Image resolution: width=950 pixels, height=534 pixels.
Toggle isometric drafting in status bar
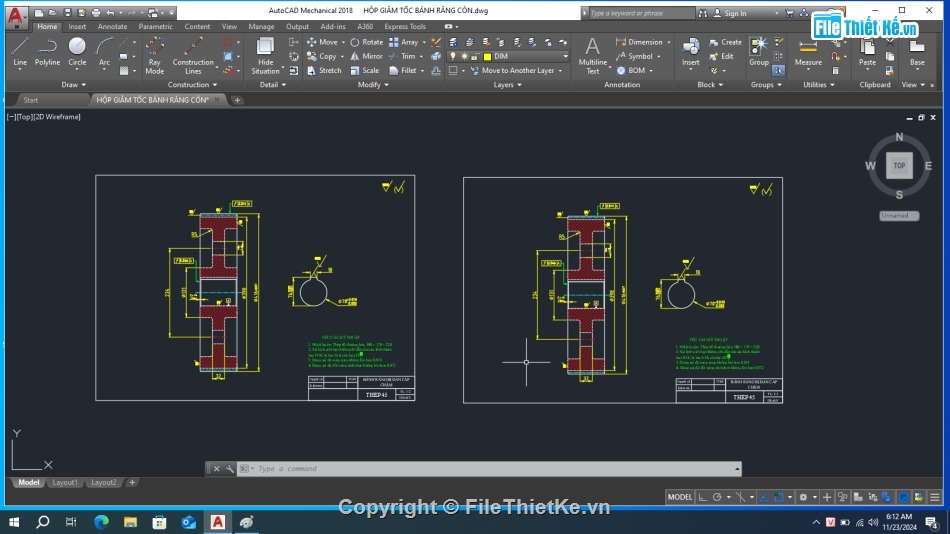[x=740, y=497]
